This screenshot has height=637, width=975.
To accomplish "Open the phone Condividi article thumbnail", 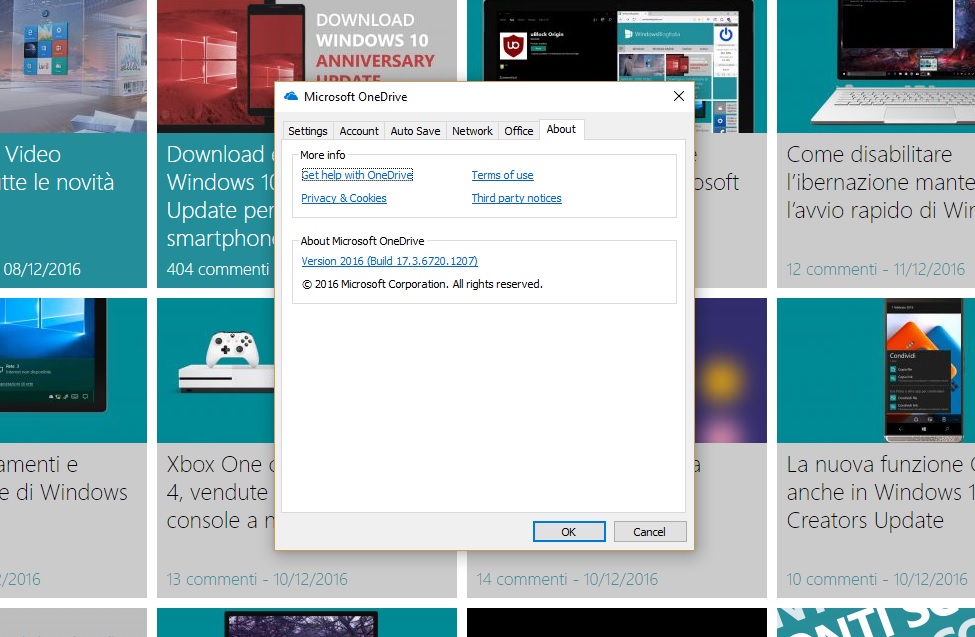I will pyautogui.click(x=876, y=370).
